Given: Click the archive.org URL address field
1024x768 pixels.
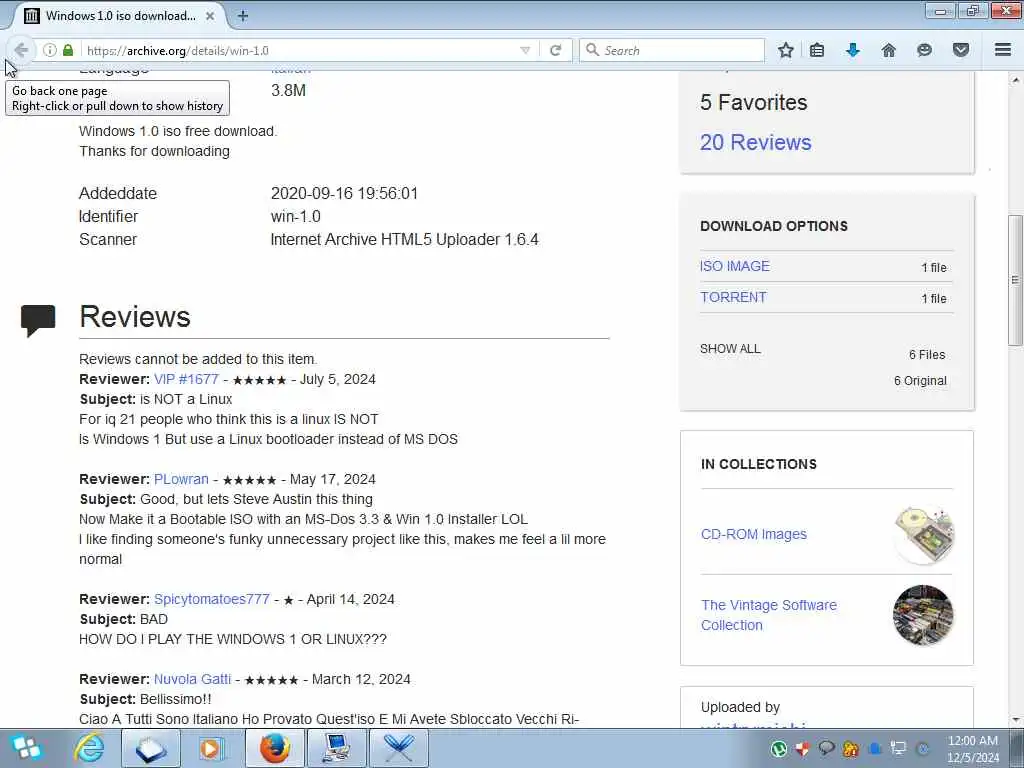Looking at the screenshot, I should (x=300, y=50).
